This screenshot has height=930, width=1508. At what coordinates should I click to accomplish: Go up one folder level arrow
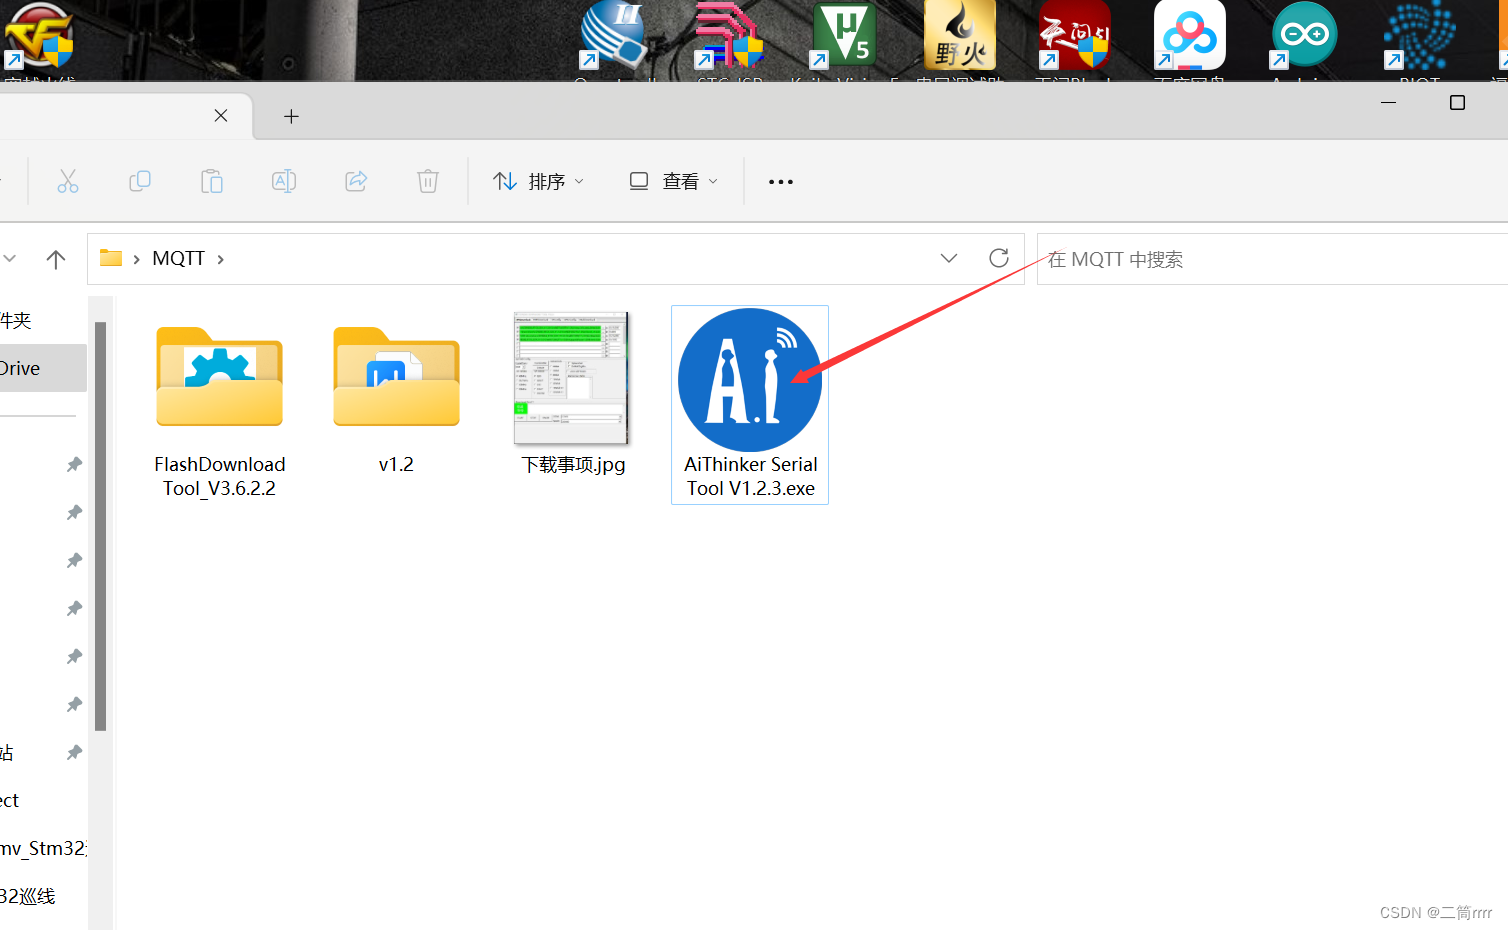(56, 259)
